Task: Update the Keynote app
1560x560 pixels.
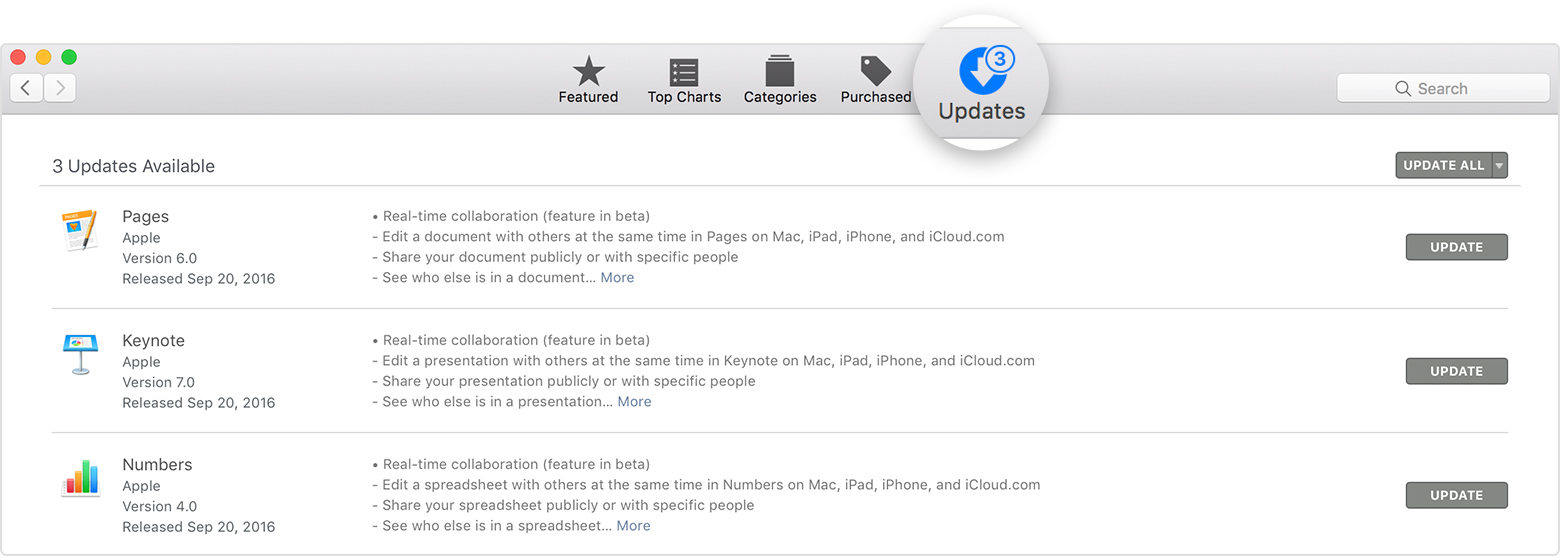Action: pos(1456,371)
